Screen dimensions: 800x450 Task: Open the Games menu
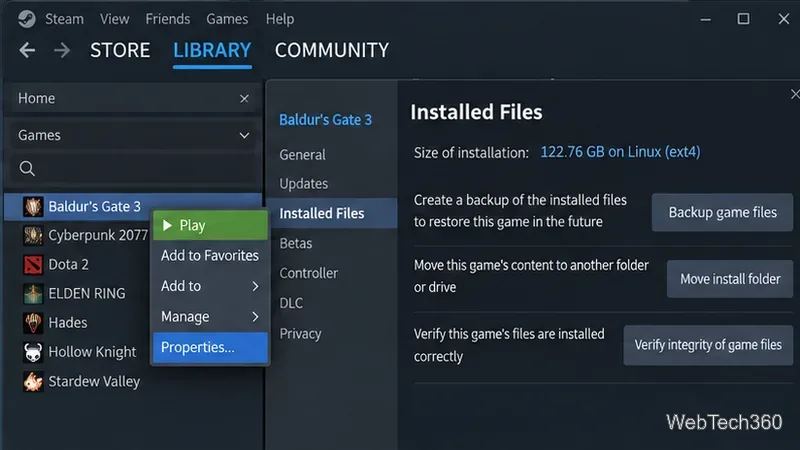point(227,19)
